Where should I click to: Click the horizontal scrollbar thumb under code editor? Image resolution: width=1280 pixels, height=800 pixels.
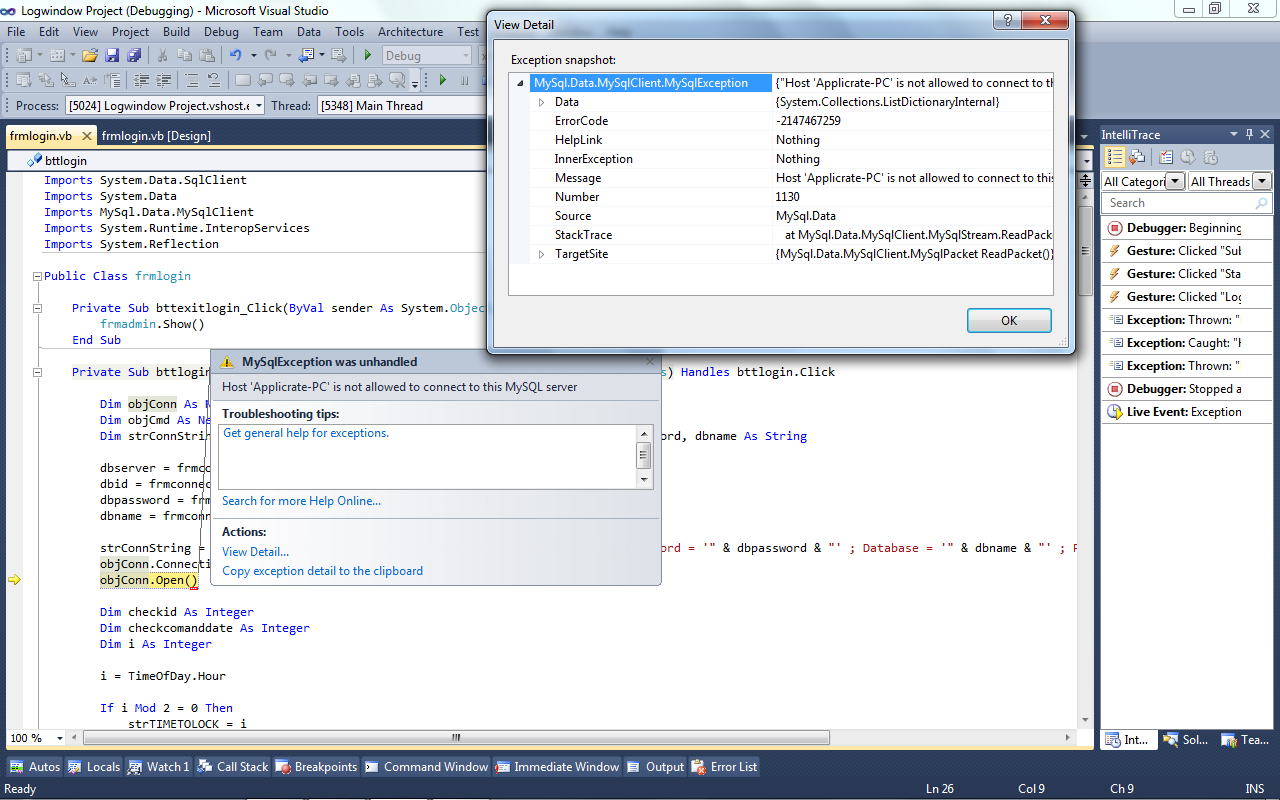[x=456, y=738]
